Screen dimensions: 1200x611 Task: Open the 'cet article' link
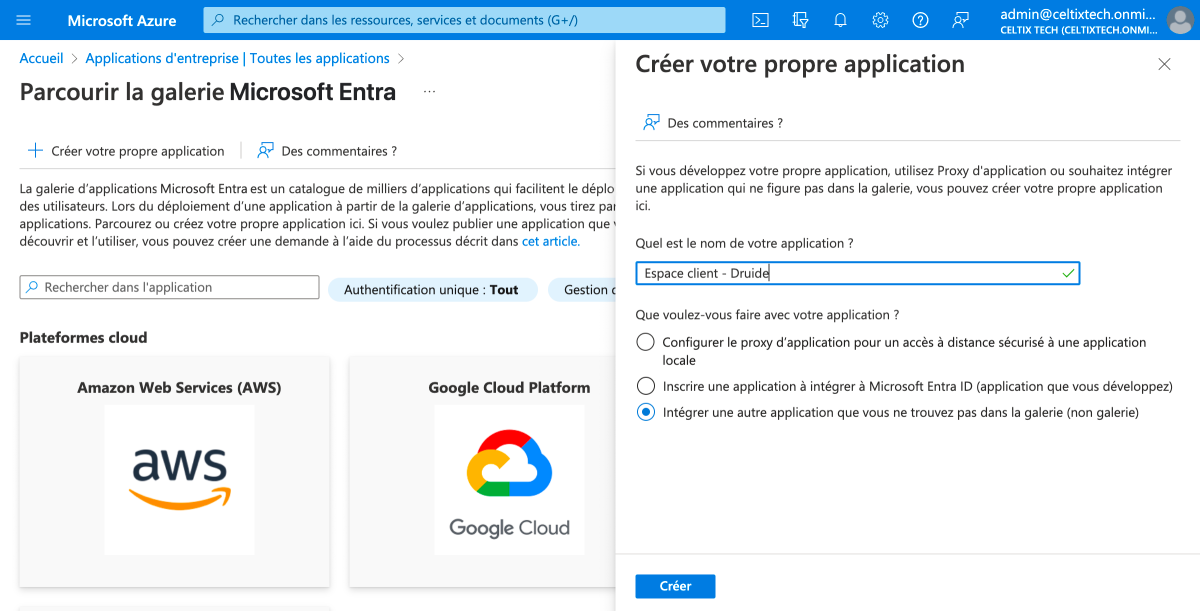pos(550,241)
